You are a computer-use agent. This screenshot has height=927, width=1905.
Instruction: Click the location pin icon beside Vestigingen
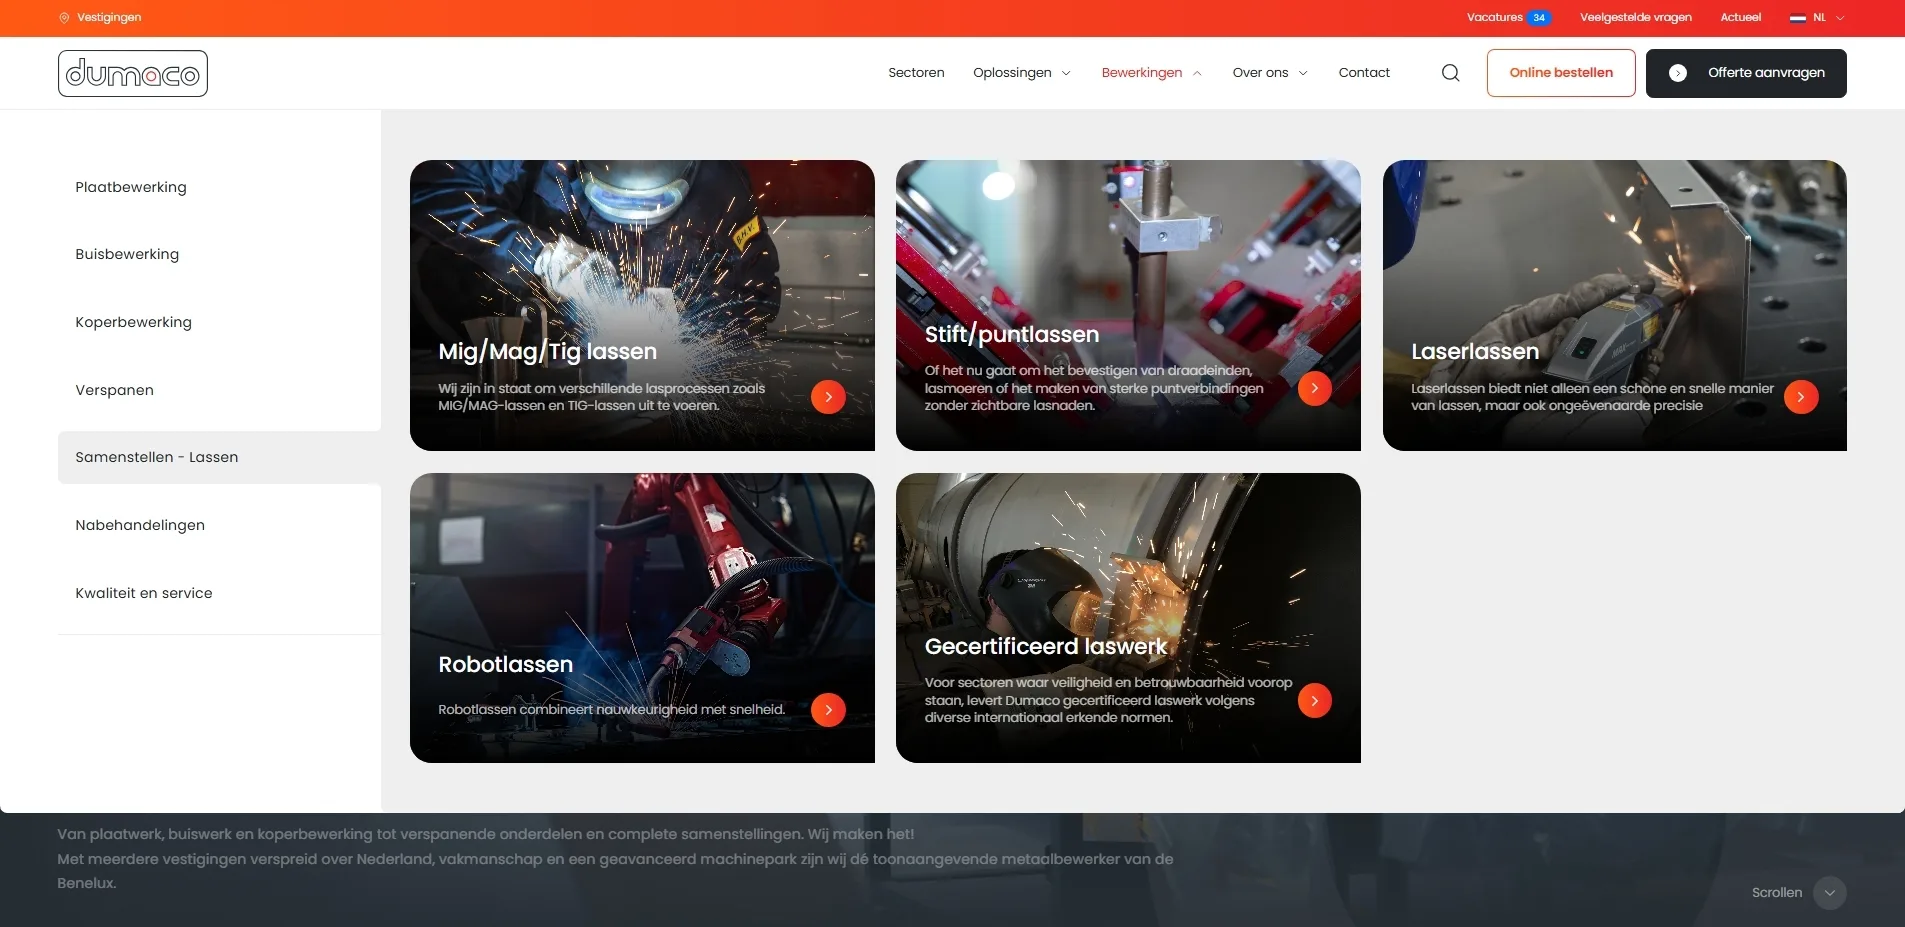[x=64, y=18]
